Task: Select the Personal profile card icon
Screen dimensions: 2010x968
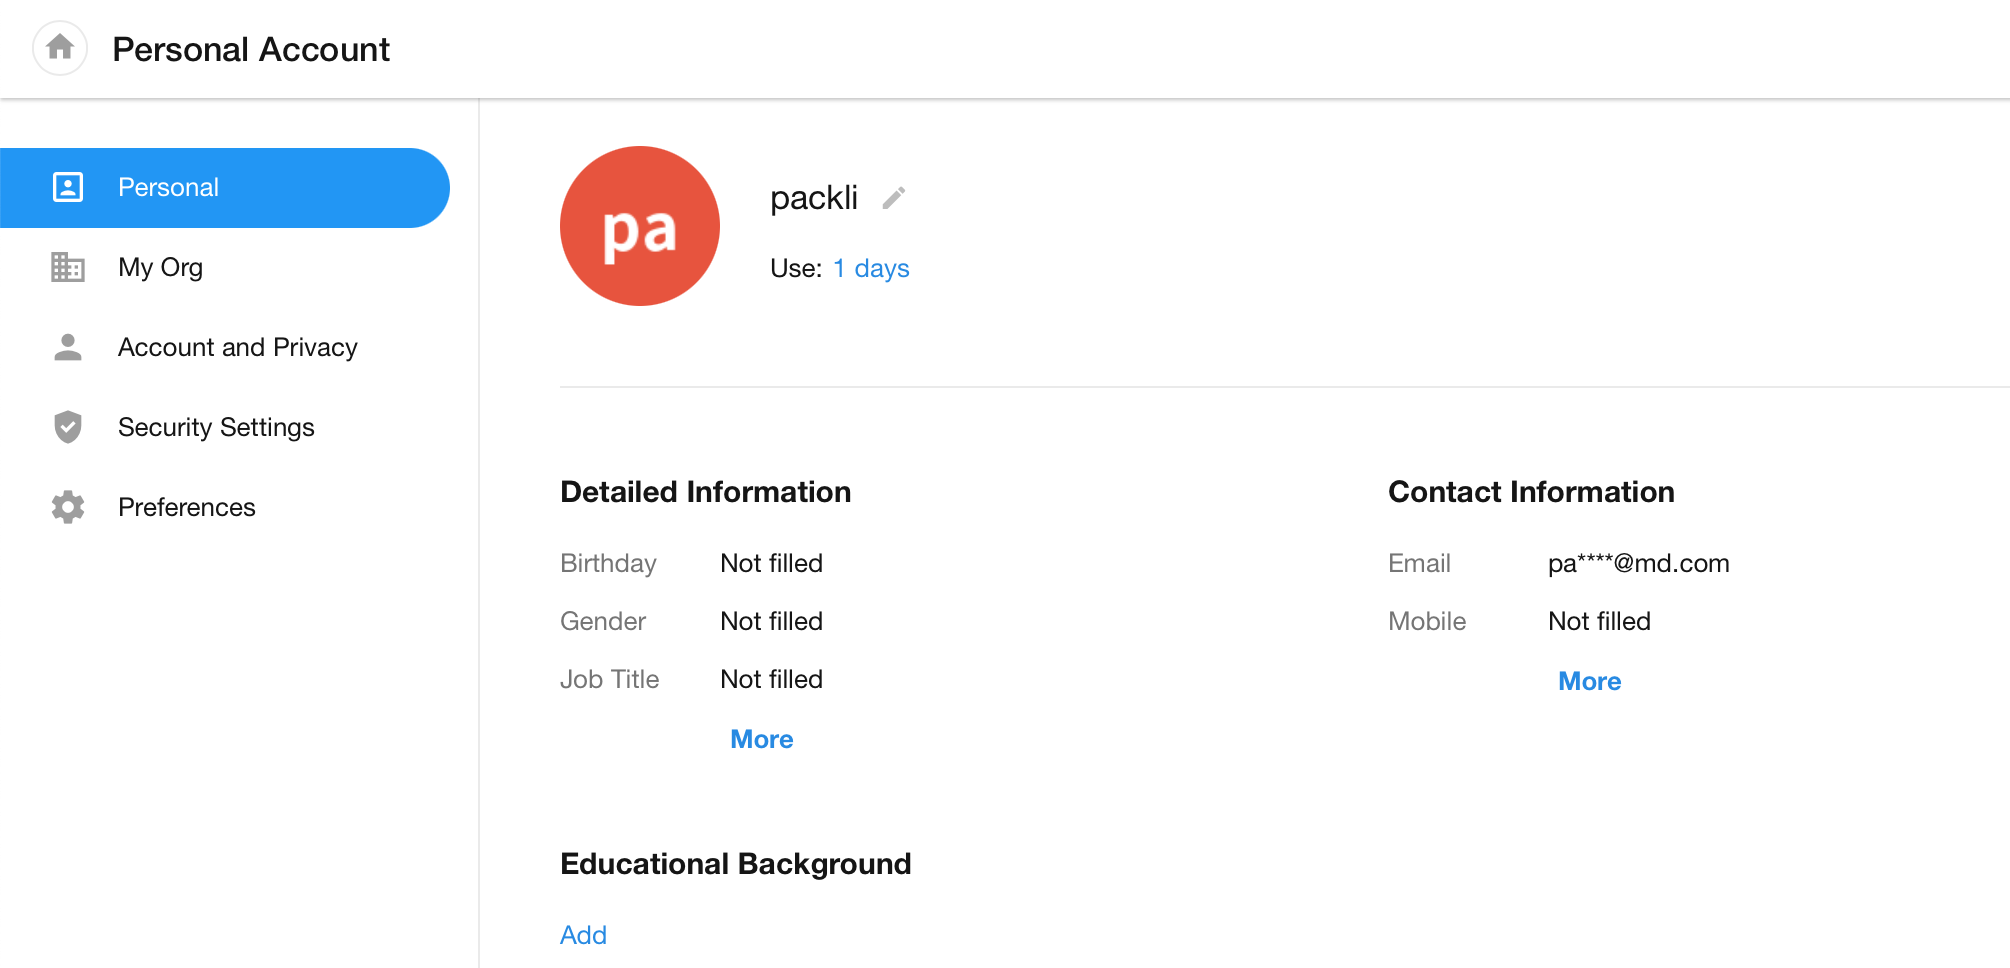Action: 68,187
